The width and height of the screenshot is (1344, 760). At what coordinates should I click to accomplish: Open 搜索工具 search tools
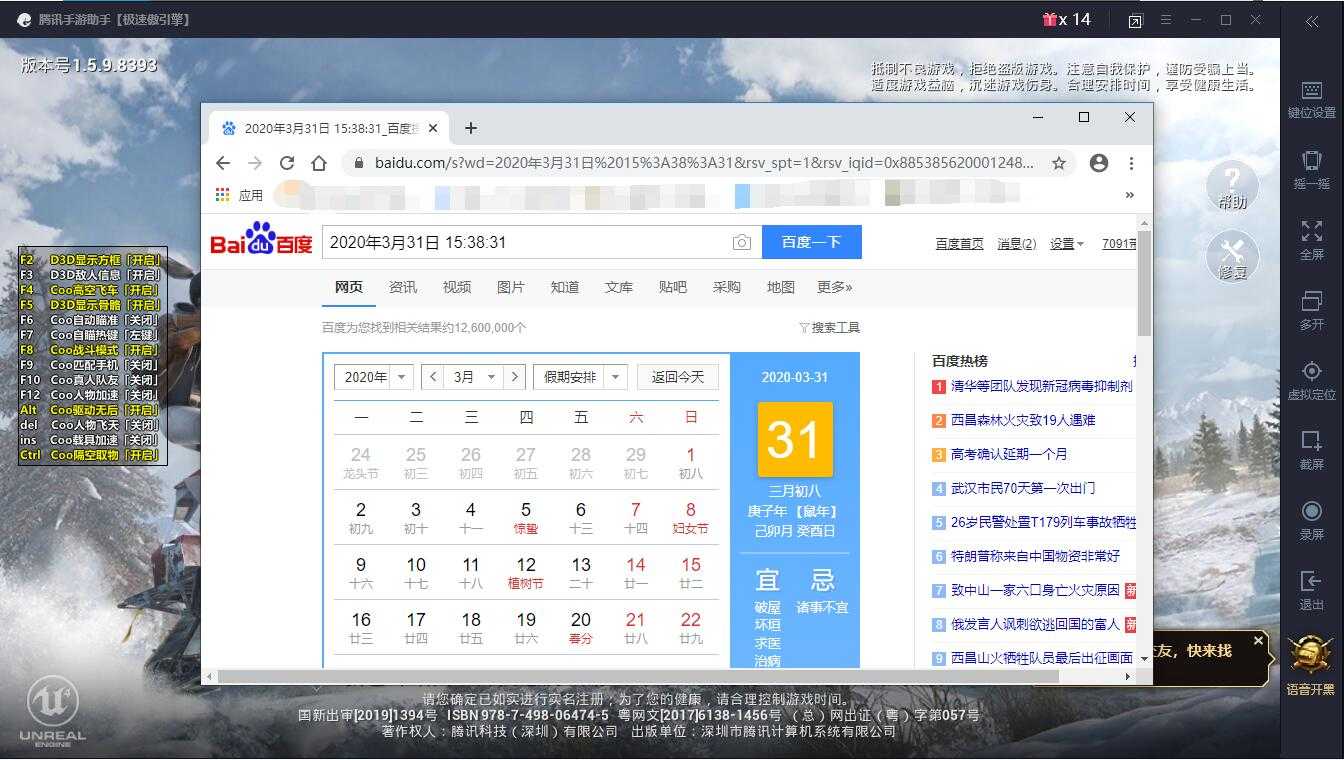[829, 328]
